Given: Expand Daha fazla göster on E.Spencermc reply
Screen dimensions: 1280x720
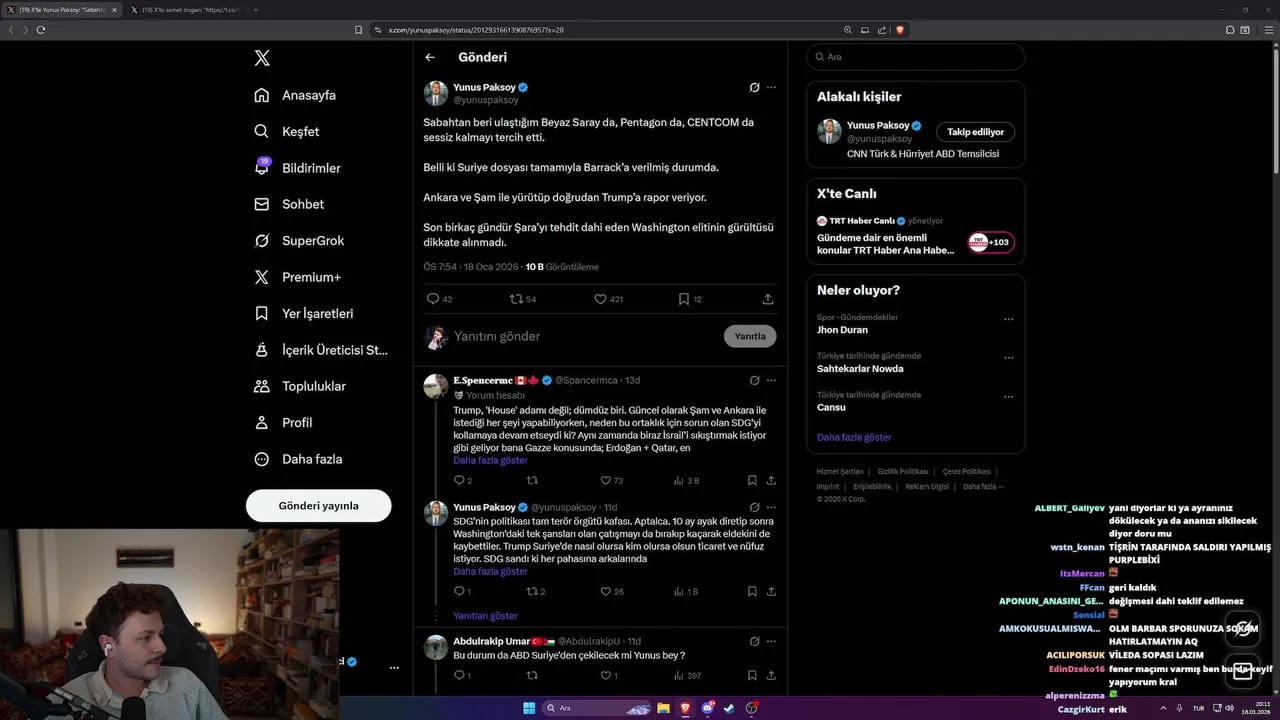Looking at the screenshot, I should coord(490,460).
